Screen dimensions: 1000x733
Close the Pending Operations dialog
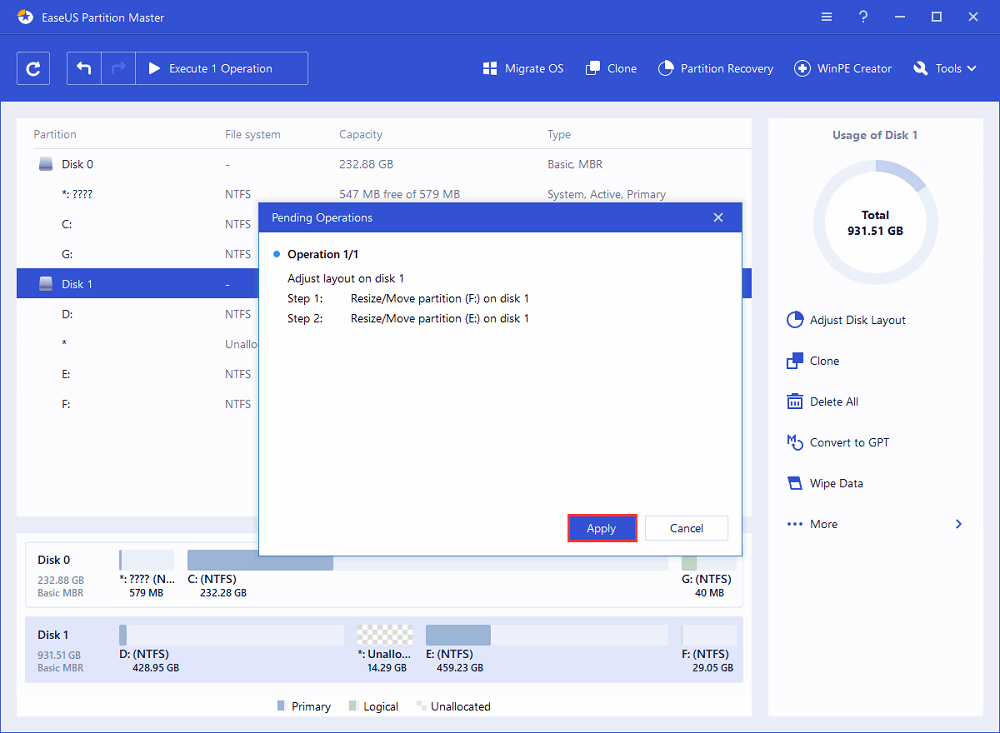(x=718, y=217)
